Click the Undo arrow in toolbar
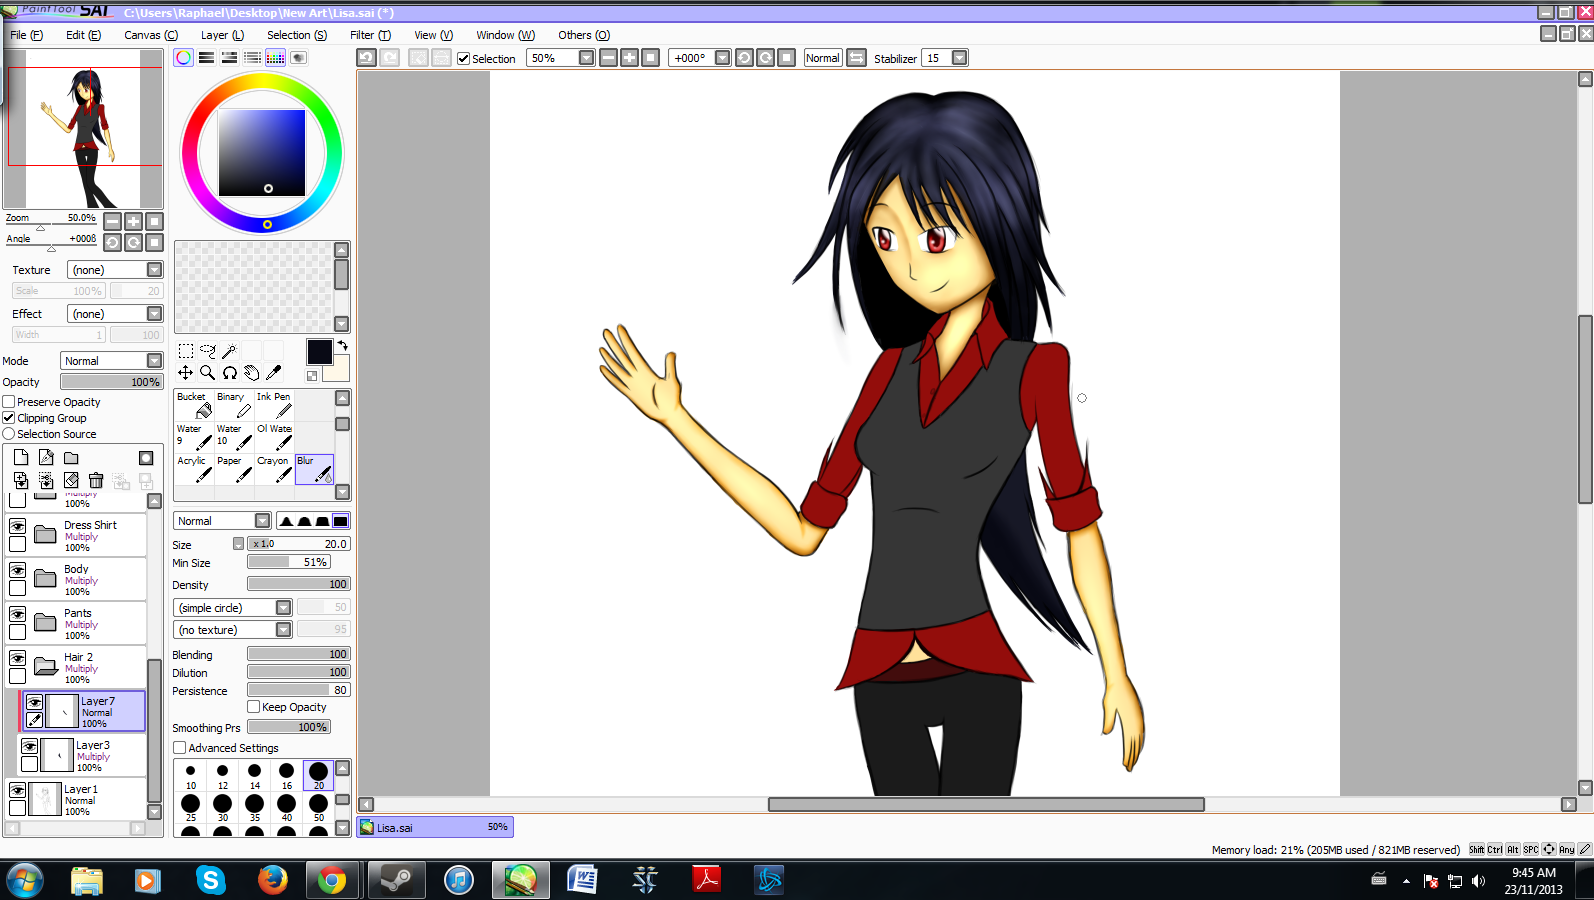Viewport: 1594px width, 900px height. pyautogui.click(x=367, y=58)
